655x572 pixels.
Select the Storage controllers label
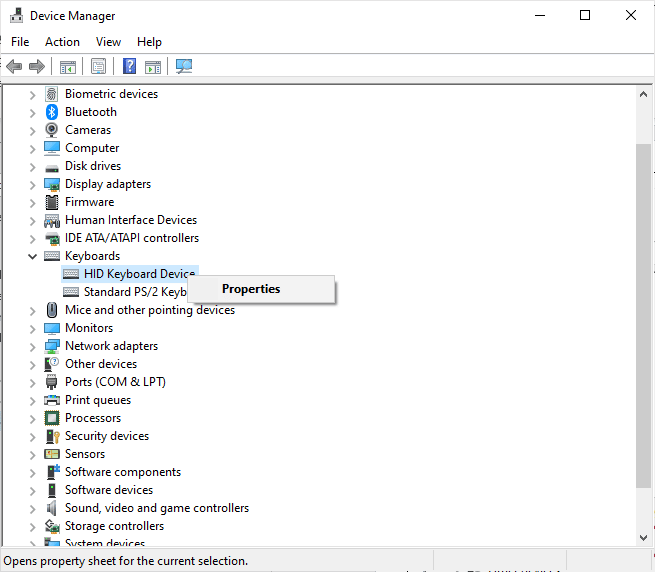tap(114, 526)
